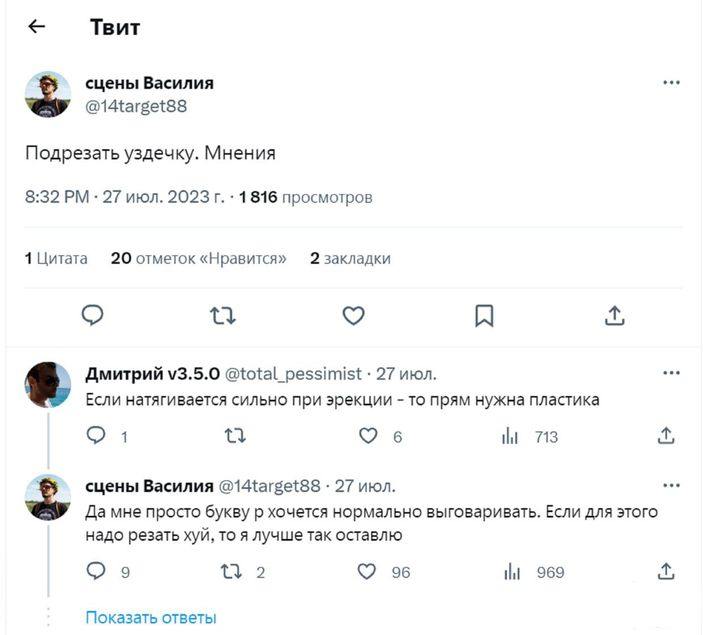View the 20 отметок «Нравится» list
725x635 pixels.
pos(198,258)
